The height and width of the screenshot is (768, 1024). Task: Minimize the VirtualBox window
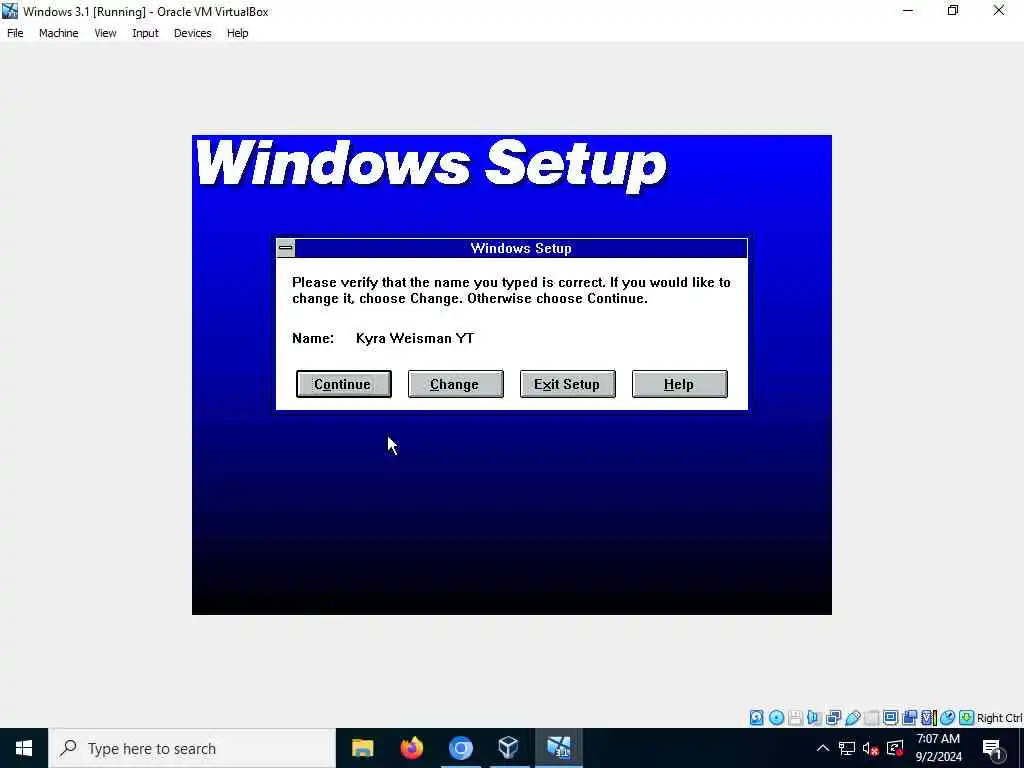[x=908, y=11]
